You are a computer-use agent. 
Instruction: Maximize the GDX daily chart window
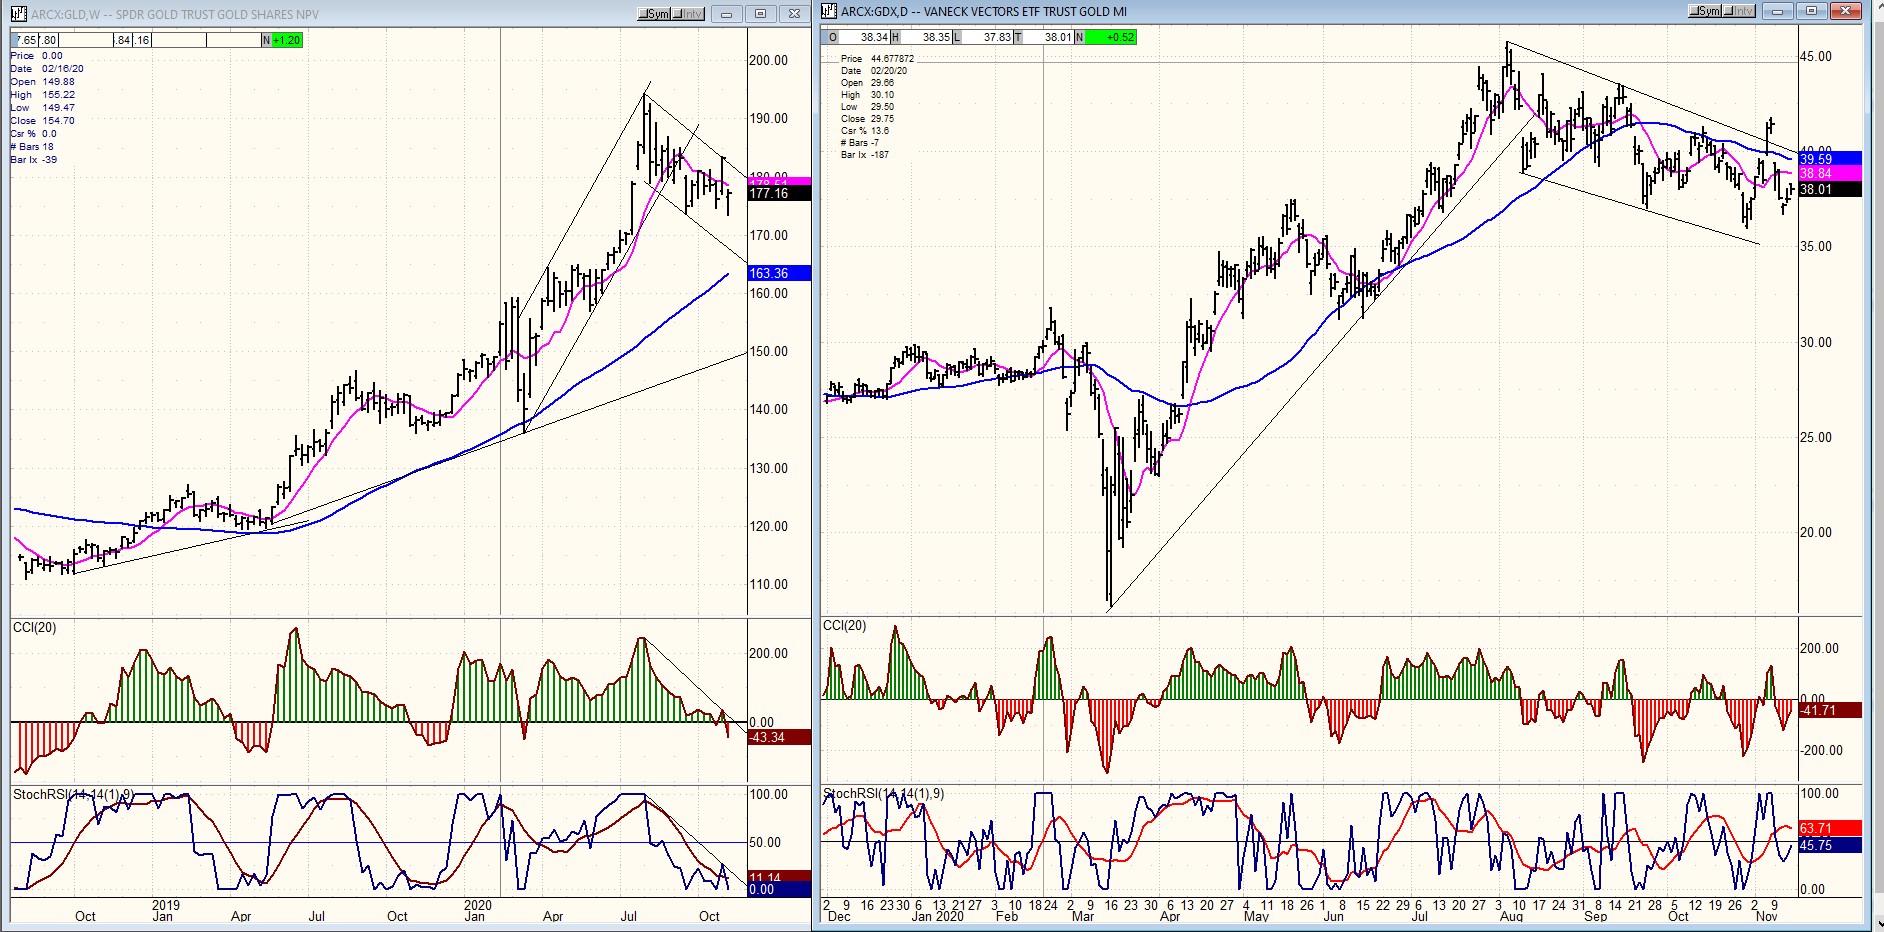point(1811,11)
